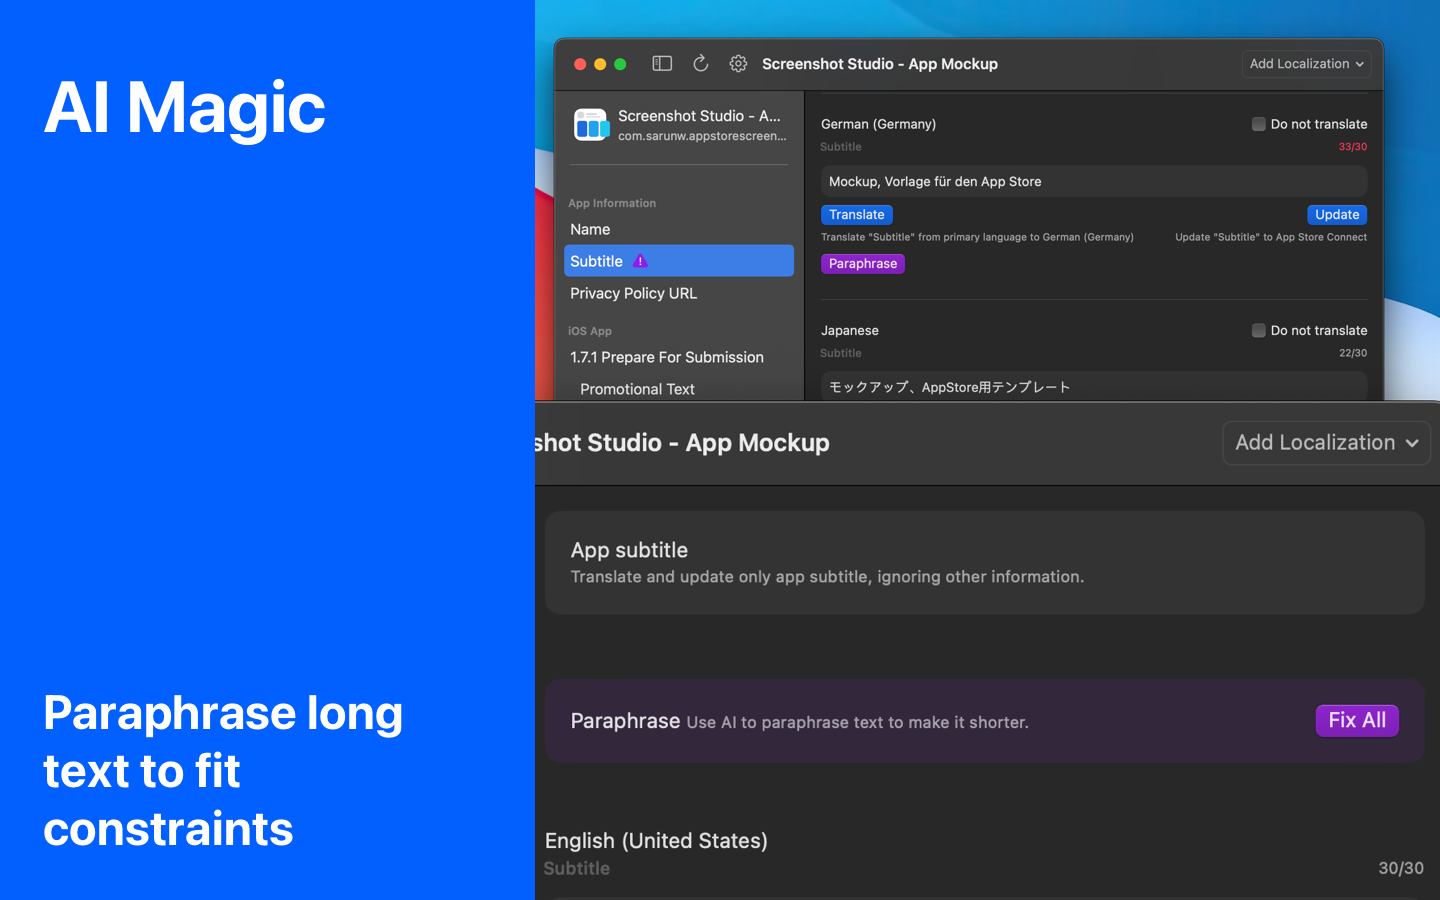Click the blue Translate button
Viewport: 1440px width, 900px height.
click(x=857, y=215)
